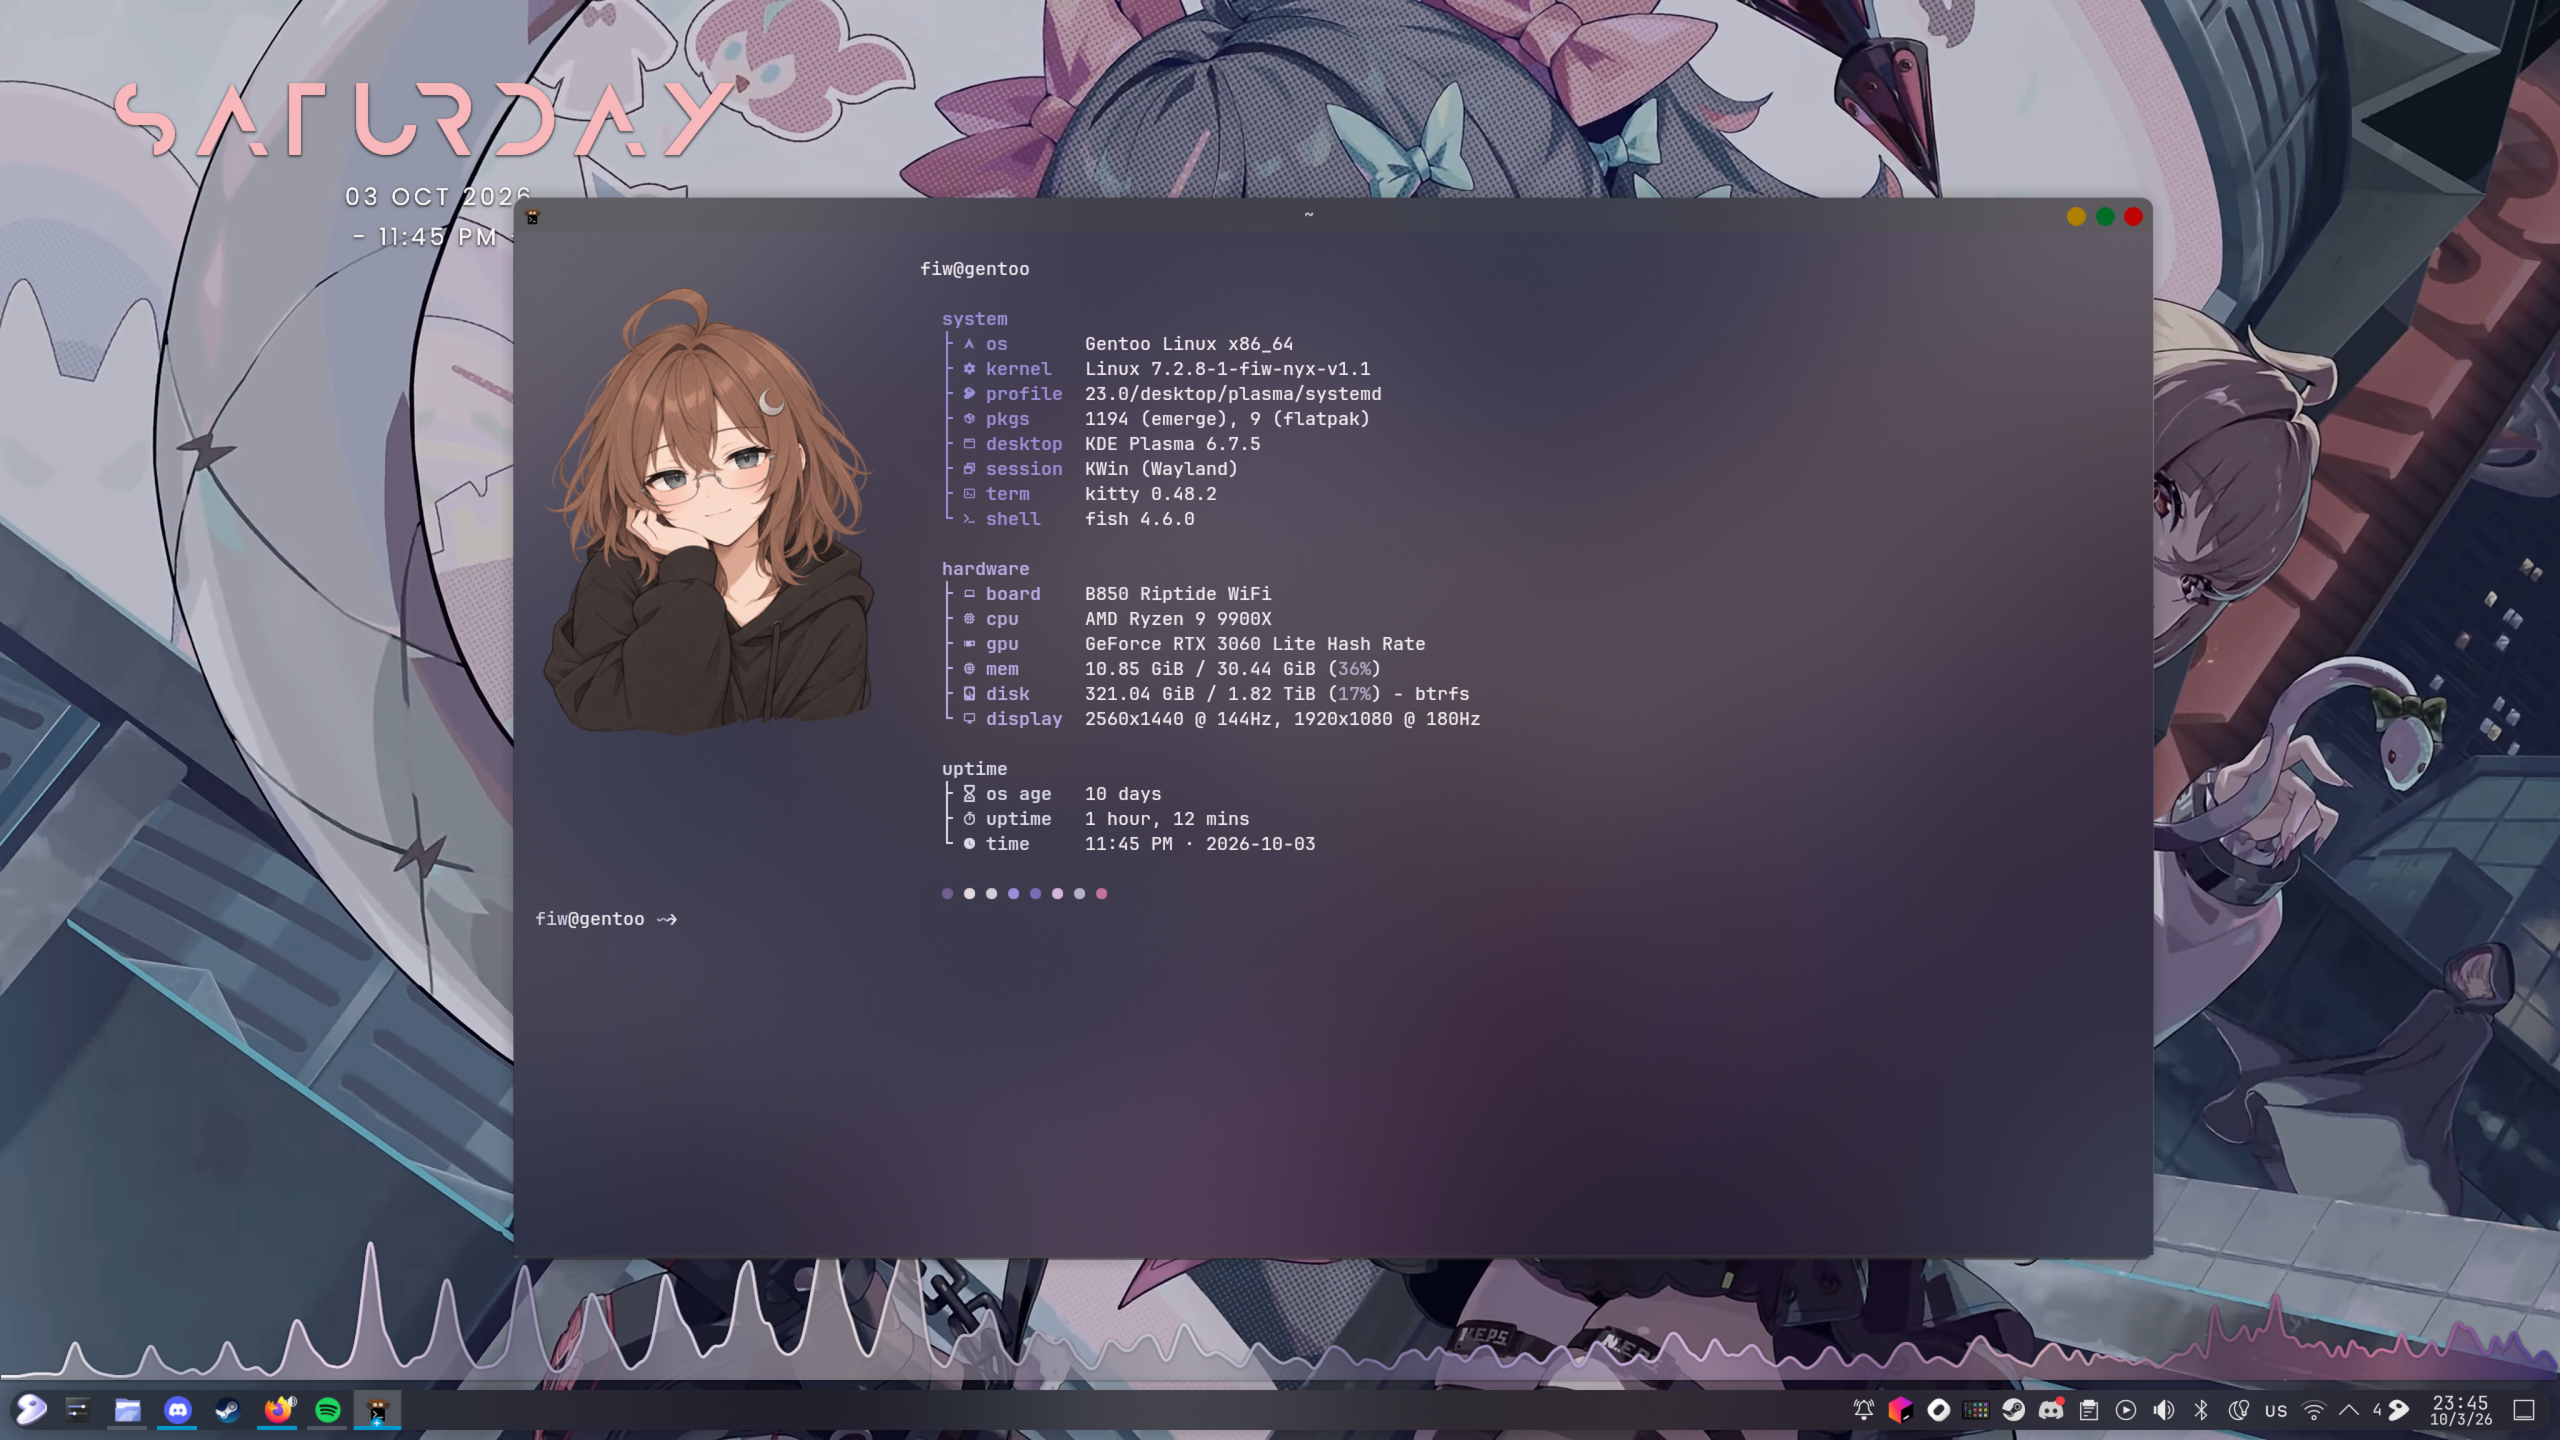Click the anime girl image in the terminal
This screenshot has height=1440, width=2560.
708,511
